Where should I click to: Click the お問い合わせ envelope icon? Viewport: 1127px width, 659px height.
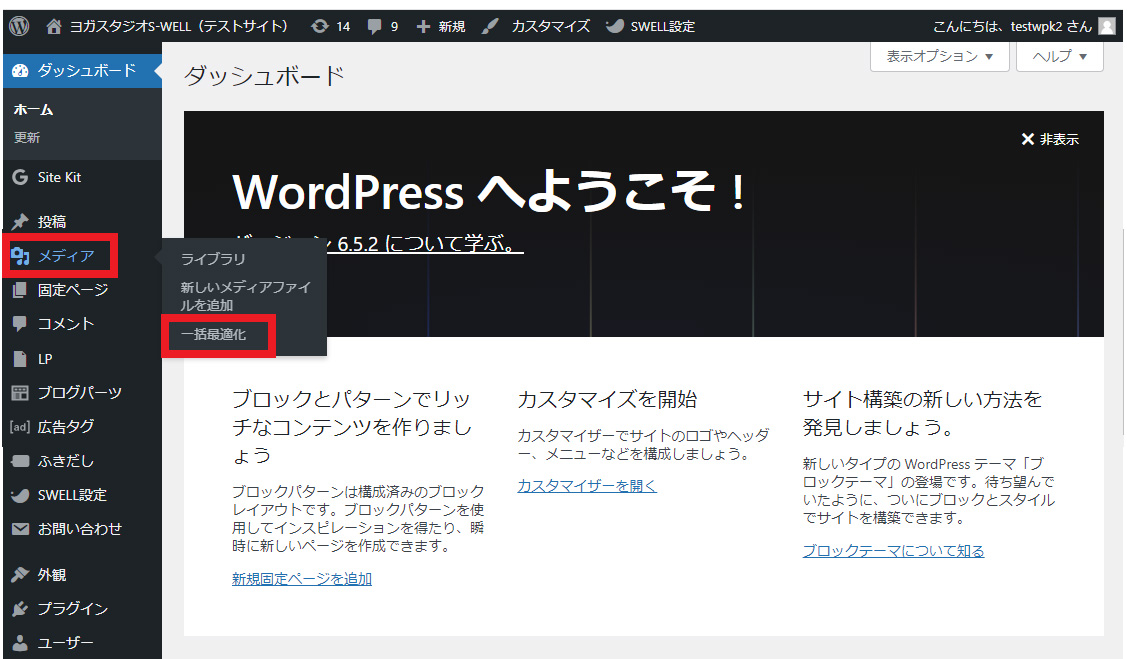pos(20,529)
